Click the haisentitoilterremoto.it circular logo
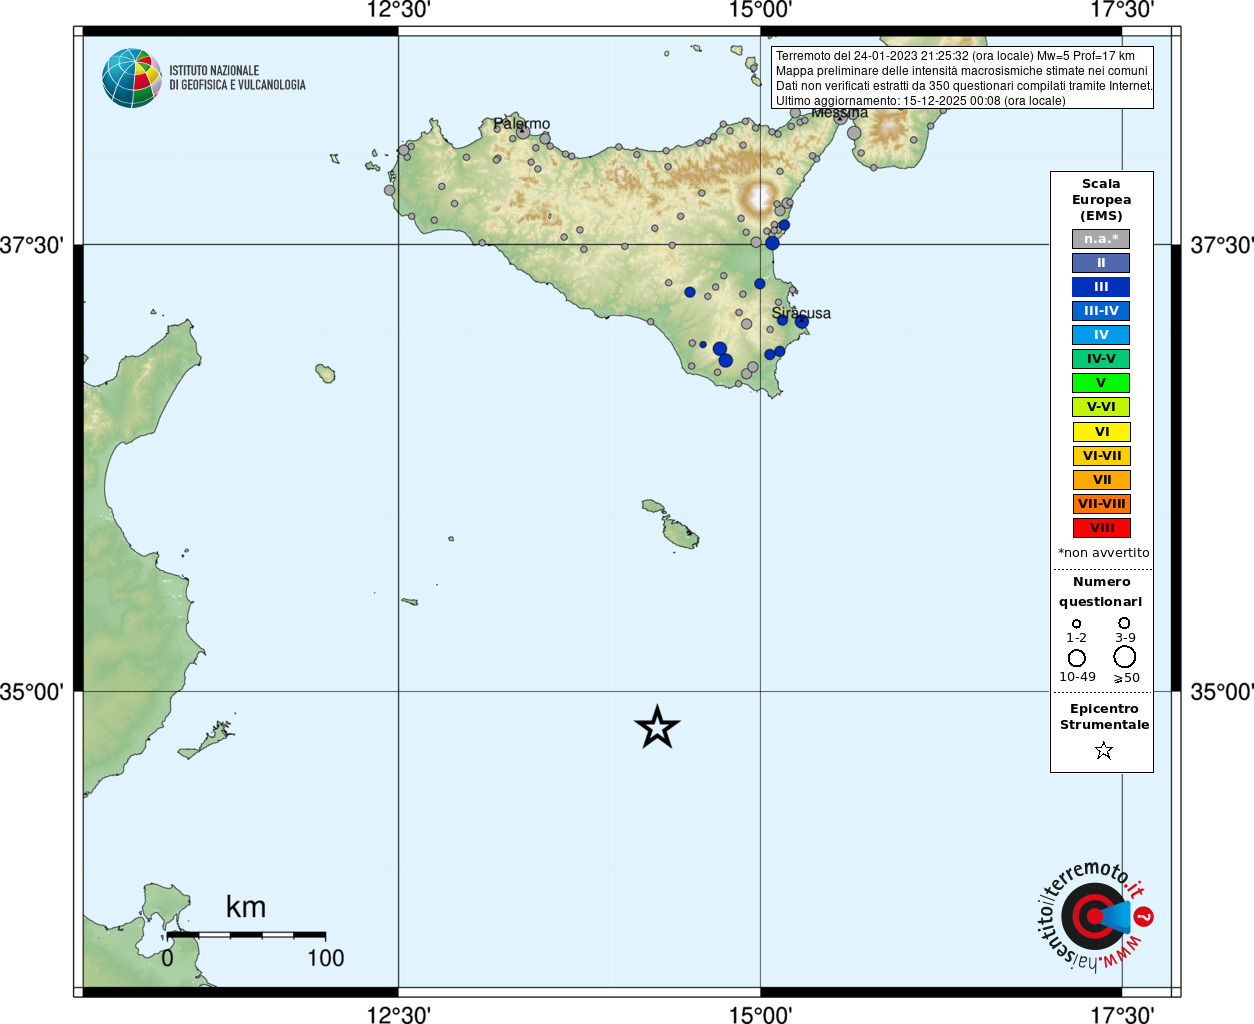Screen dimensions: 1254x1024 [1094, 916]
